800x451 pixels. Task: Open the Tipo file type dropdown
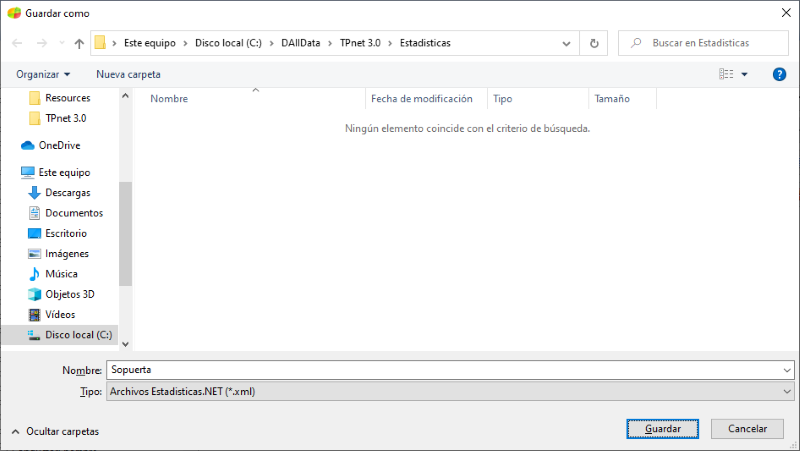450,391
